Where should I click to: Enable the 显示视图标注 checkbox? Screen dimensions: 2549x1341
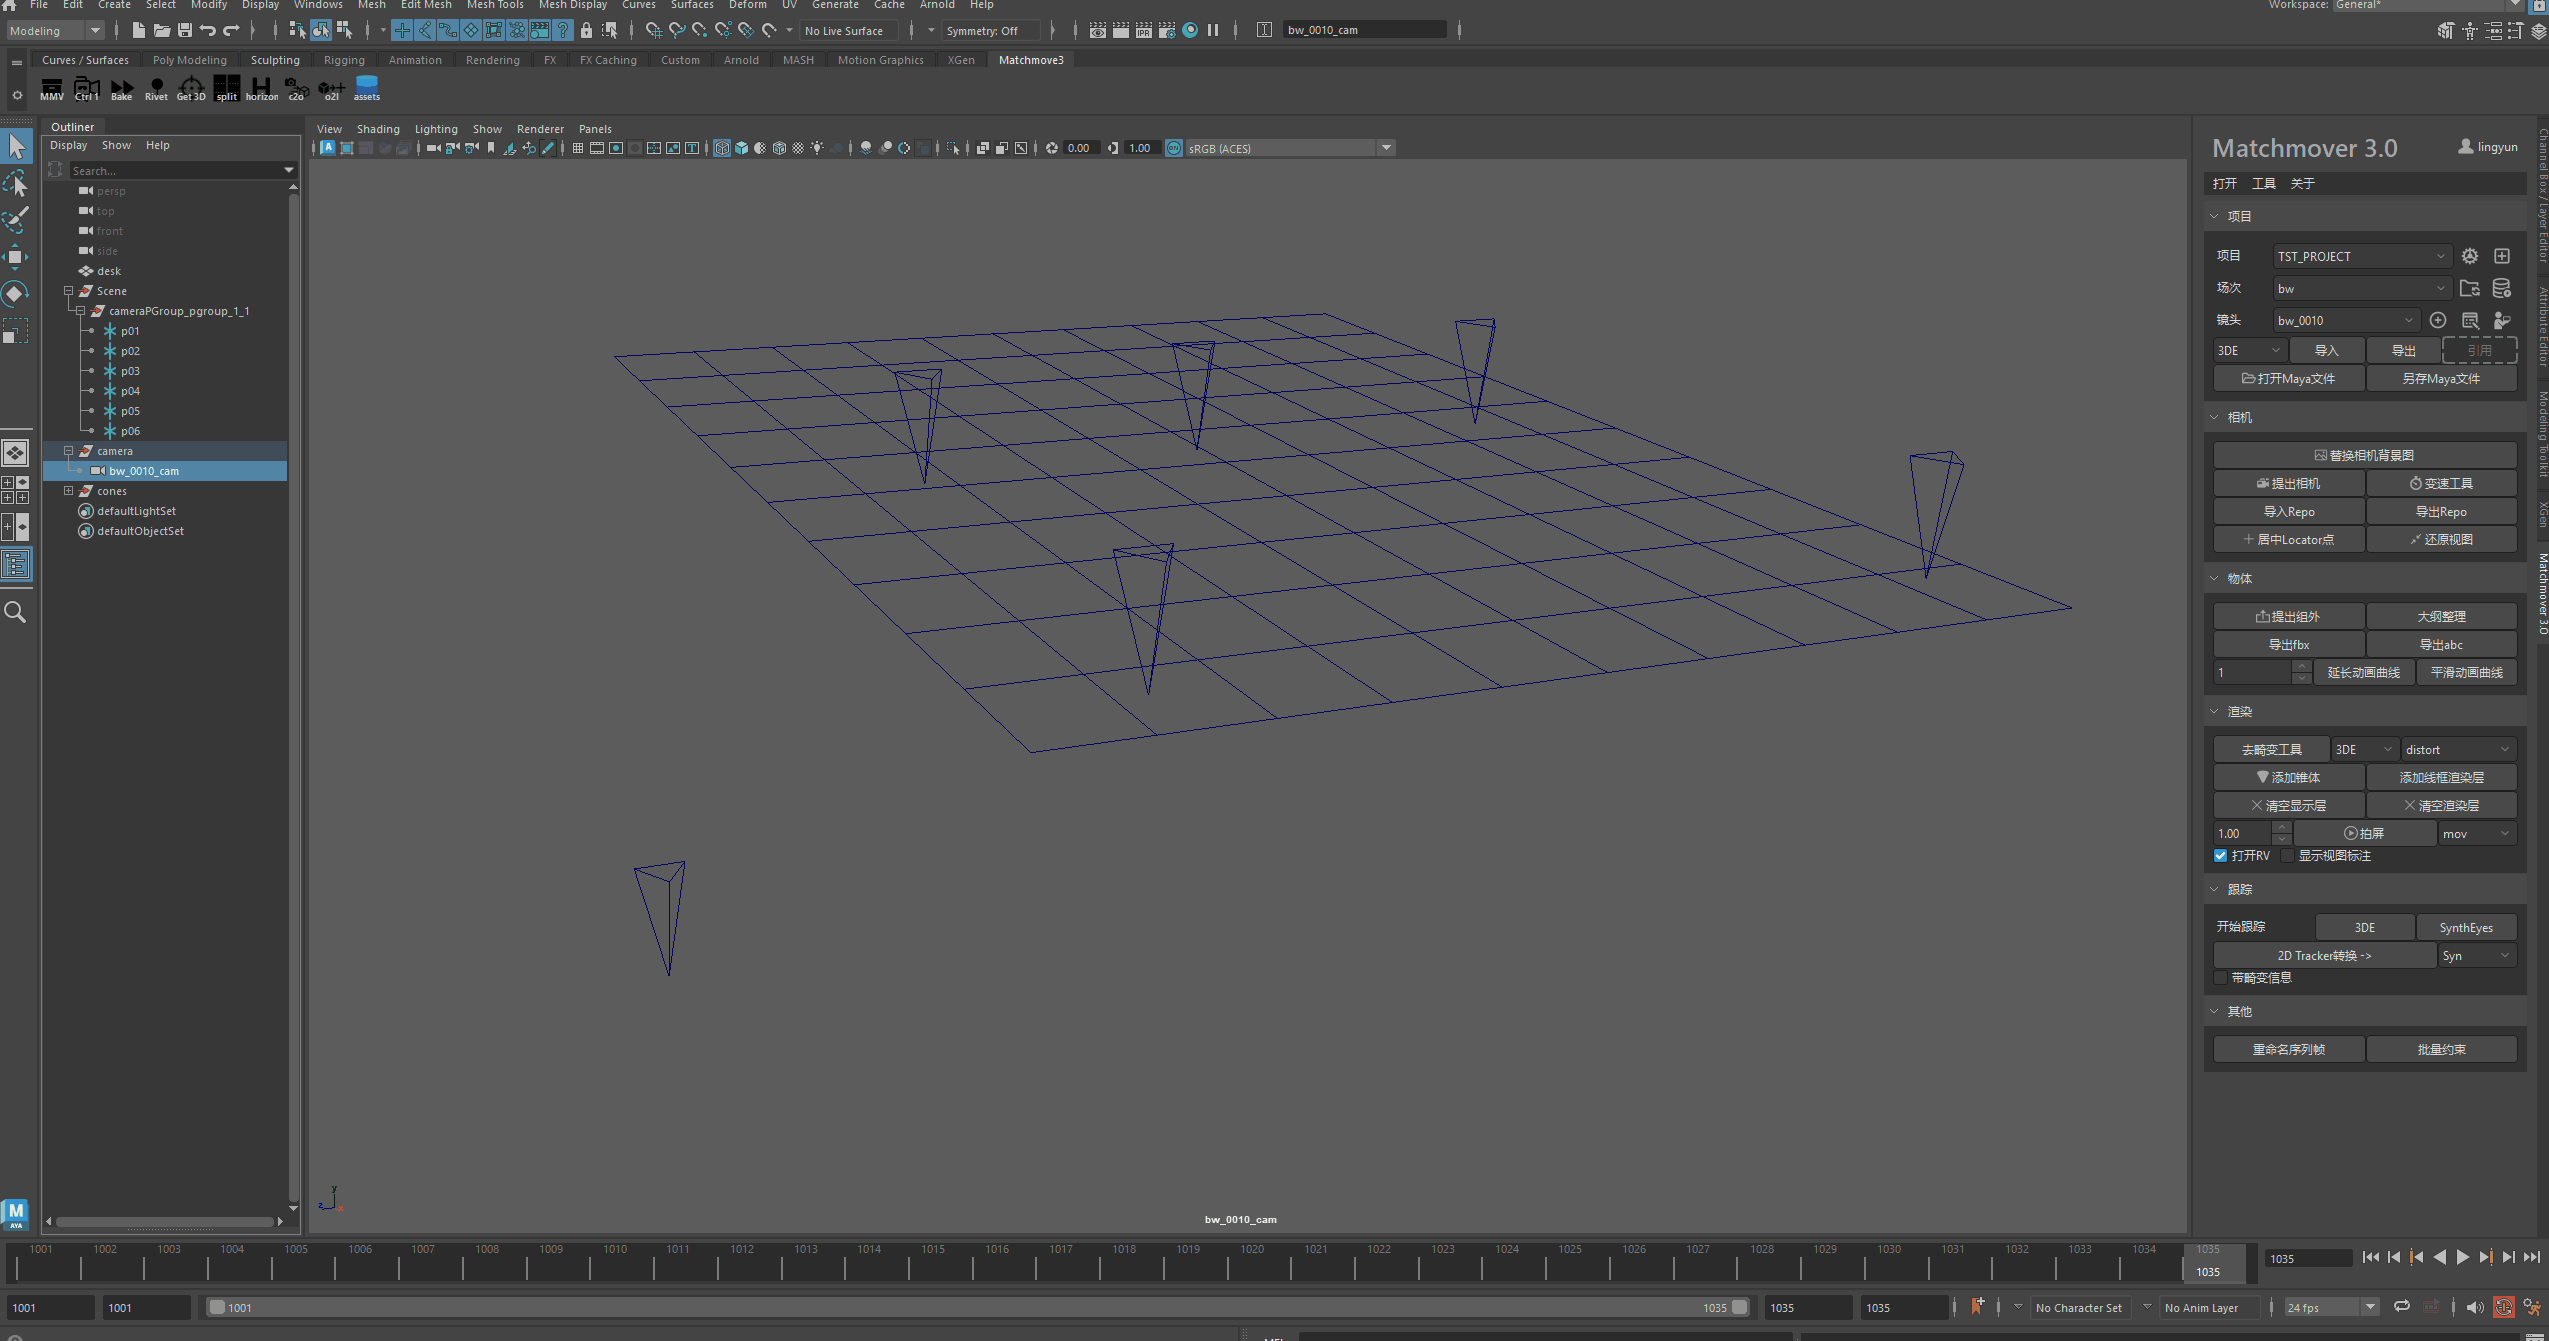(x=2288, y=856)
